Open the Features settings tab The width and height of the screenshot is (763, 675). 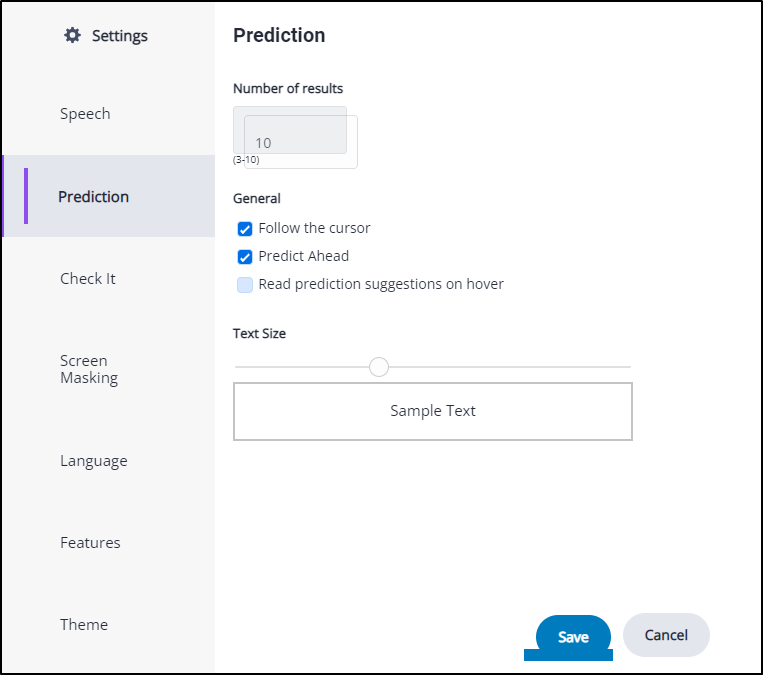pos(90,543)
